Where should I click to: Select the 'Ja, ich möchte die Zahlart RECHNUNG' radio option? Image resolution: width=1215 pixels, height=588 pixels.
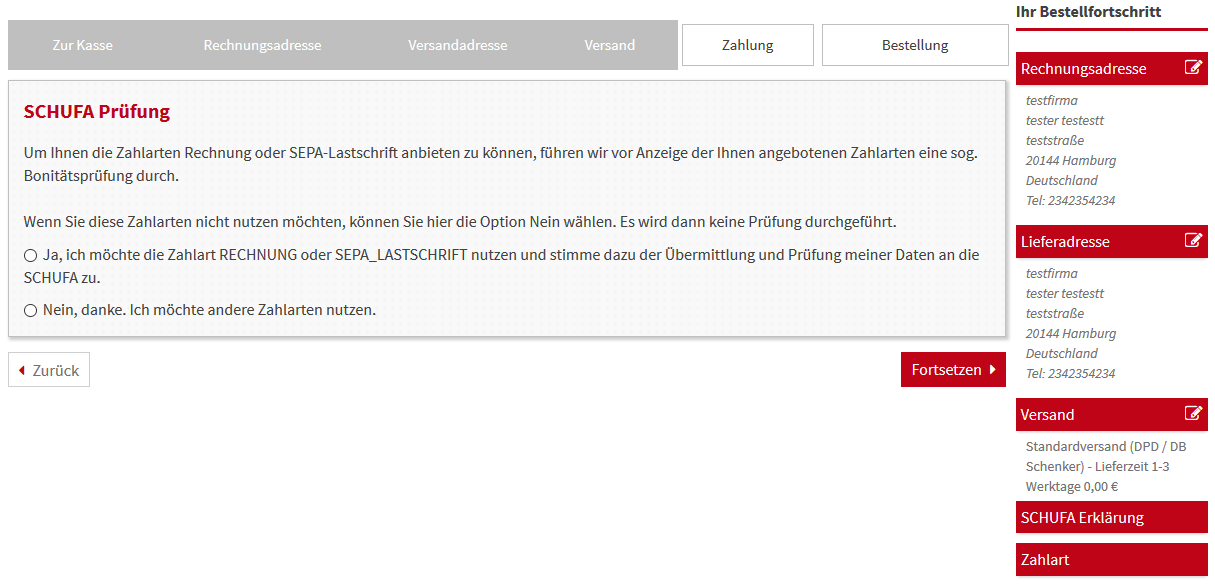[31, 256]
